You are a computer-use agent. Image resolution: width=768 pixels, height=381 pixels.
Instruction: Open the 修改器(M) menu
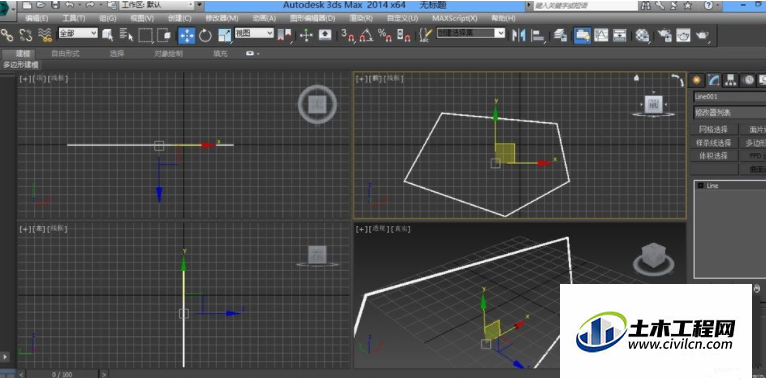point(222,18)
